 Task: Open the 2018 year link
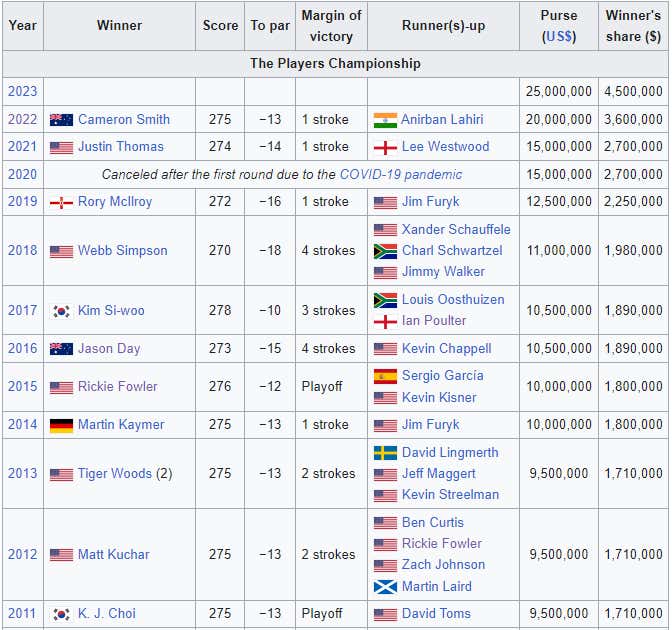pos(23,251)
